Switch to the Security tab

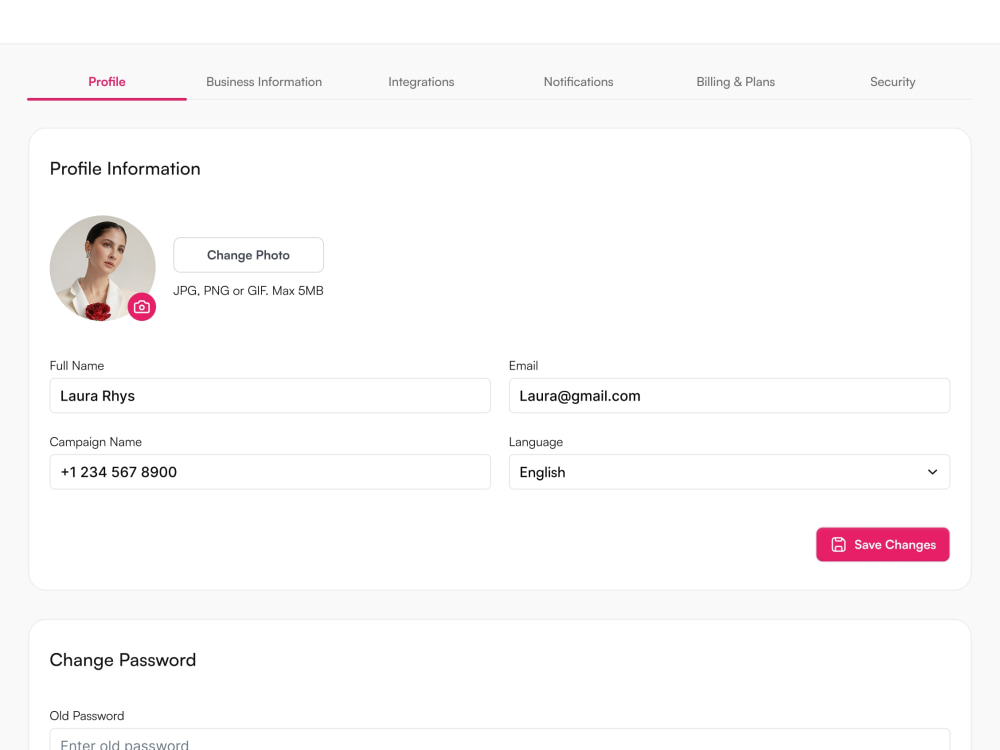tap(892, 82)
